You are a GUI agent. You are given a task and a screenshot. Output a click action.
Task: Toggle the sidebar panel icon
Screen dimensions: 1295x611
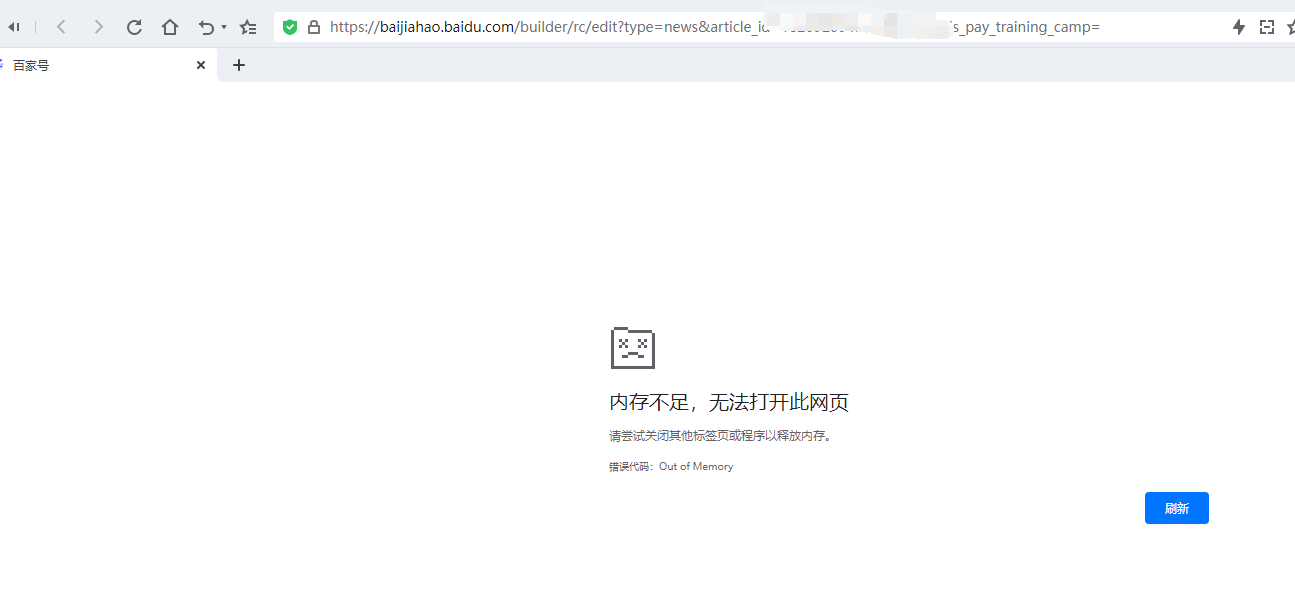[14, 27]
